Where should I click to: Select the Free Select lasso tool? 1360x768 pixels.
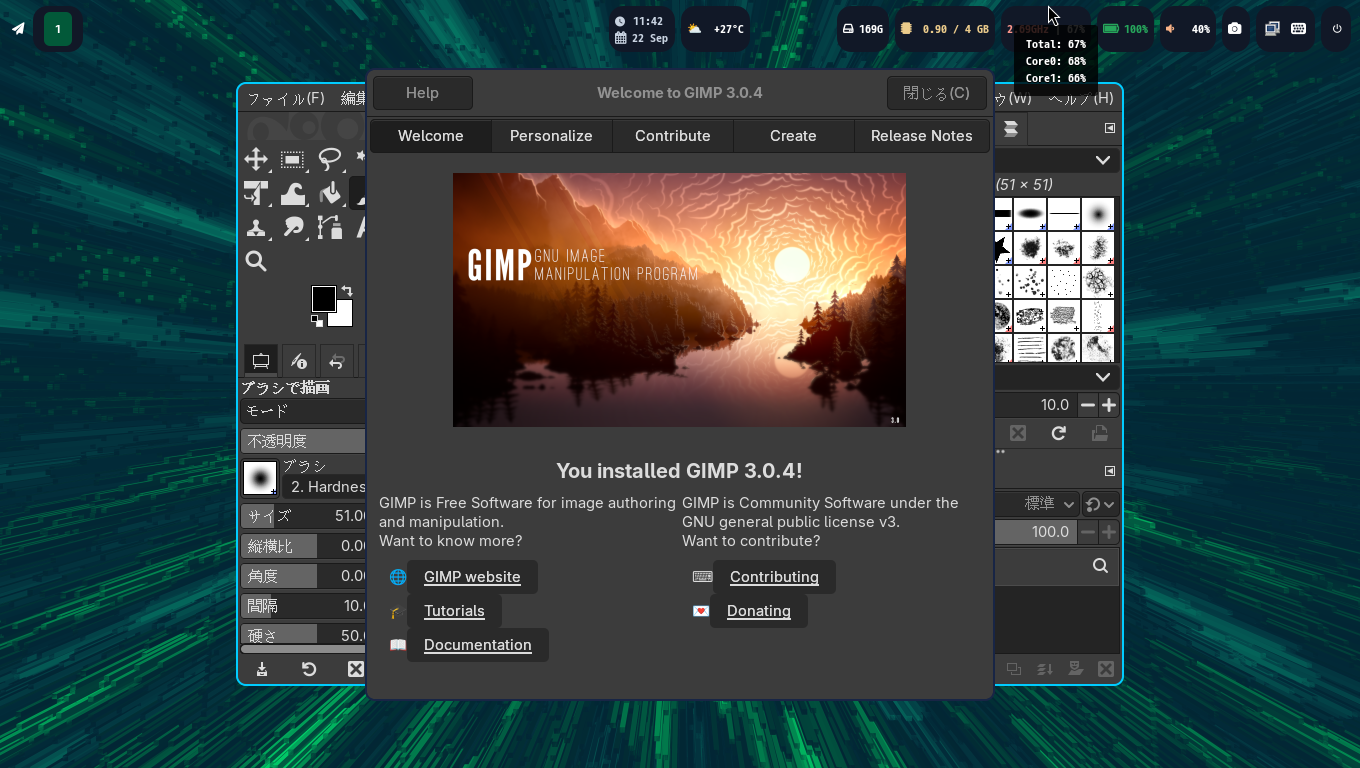(330, 159)
